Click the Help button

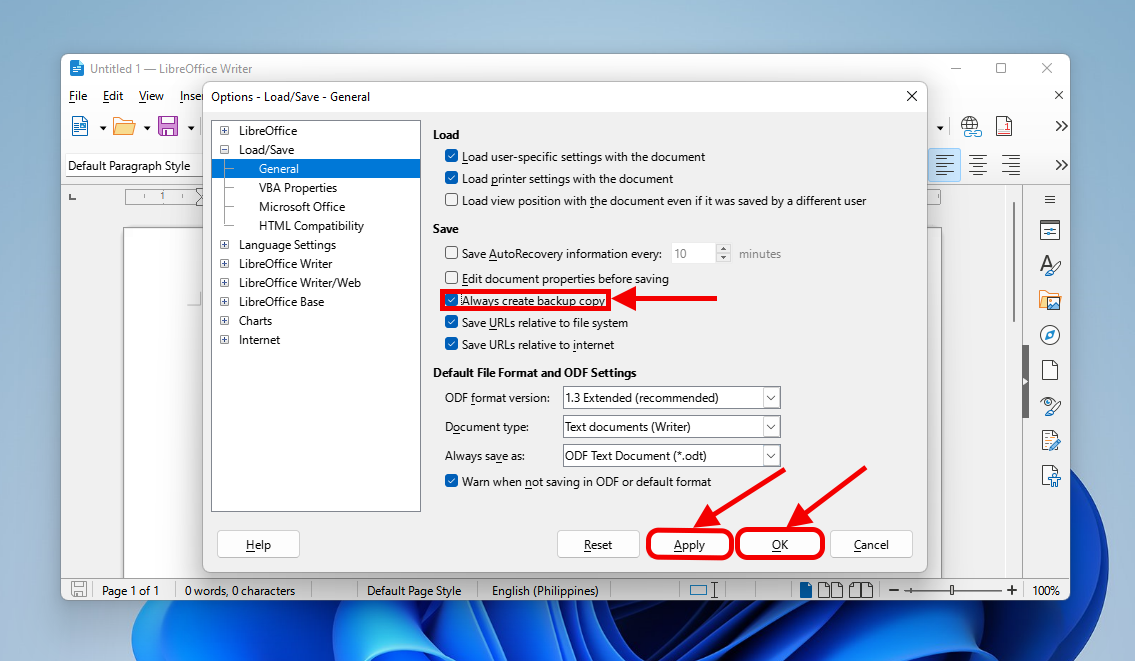pyautogui.click(x=258, y=544)
